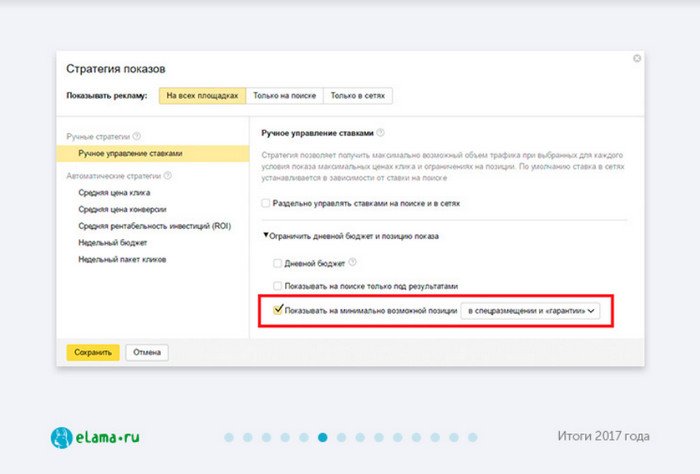
Task: Click the Сохранить button
Action: pyautogui.click(x=93, y=352)
